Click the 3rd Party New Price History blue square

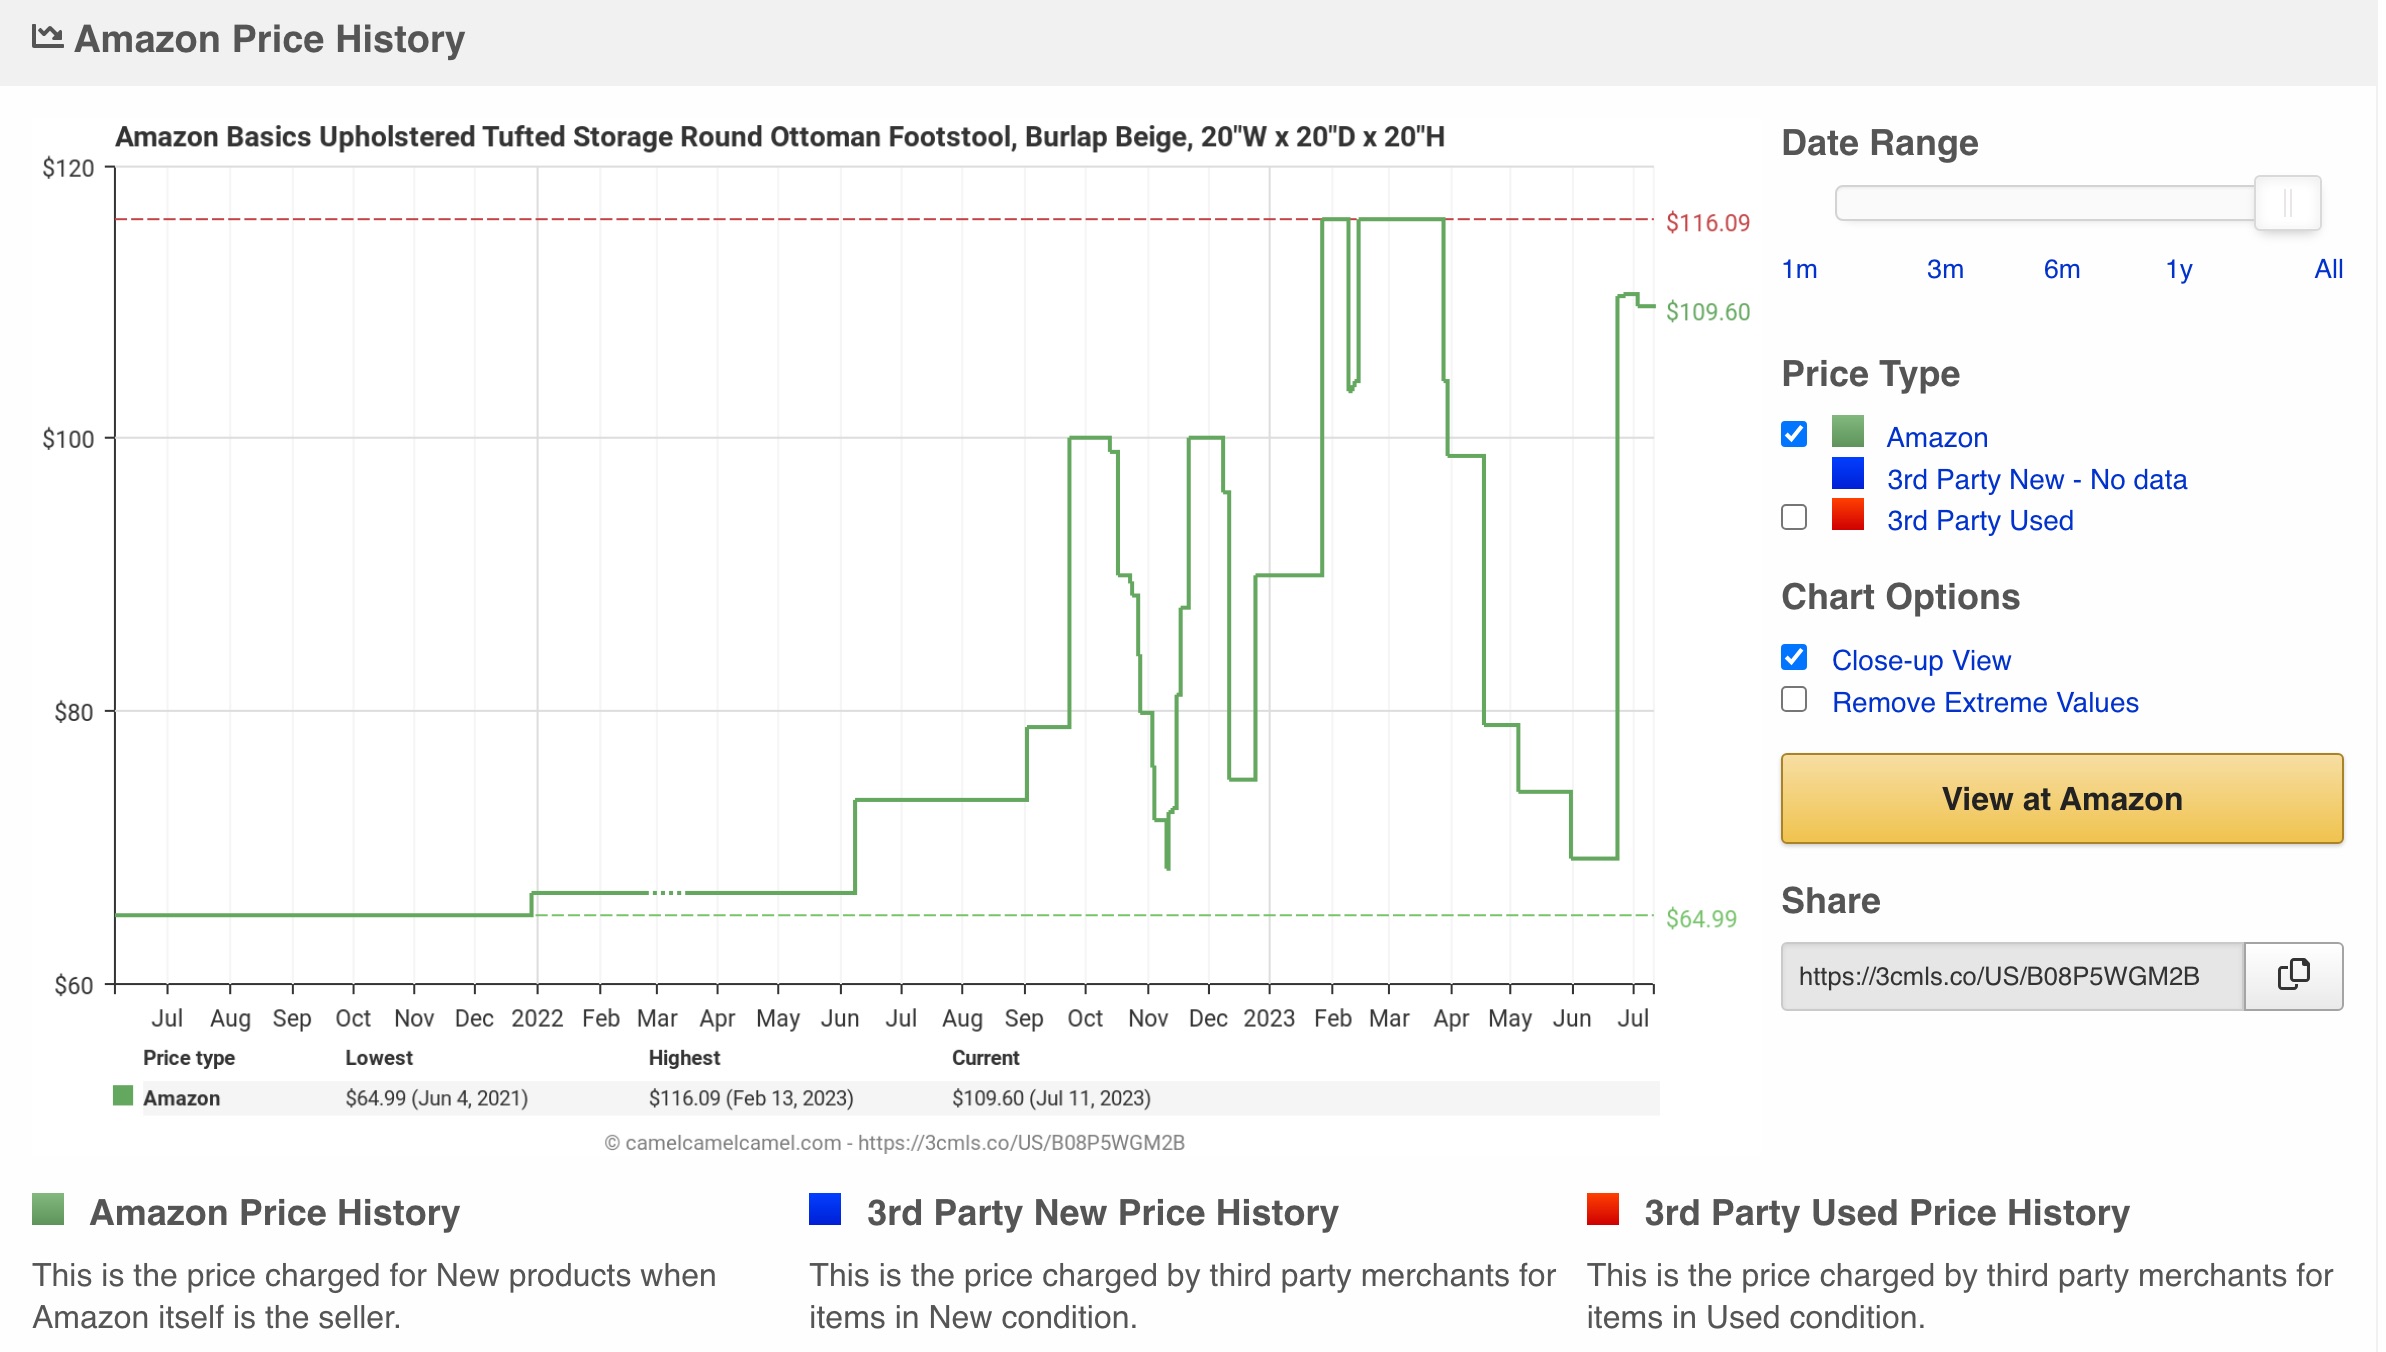824,1208
